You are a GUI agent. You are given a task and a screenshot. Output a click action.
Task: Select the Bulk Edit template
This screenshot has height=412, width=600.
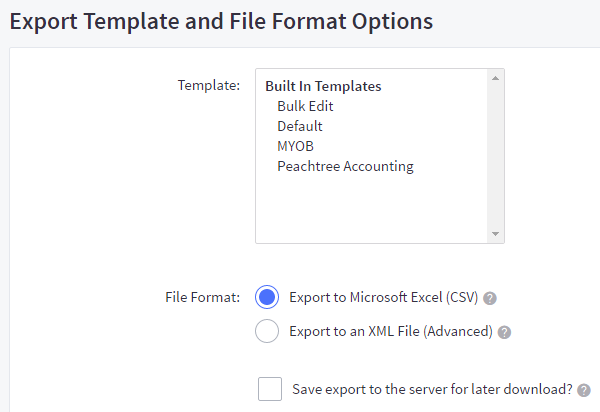pyautogui.click(x=305, y=106)
